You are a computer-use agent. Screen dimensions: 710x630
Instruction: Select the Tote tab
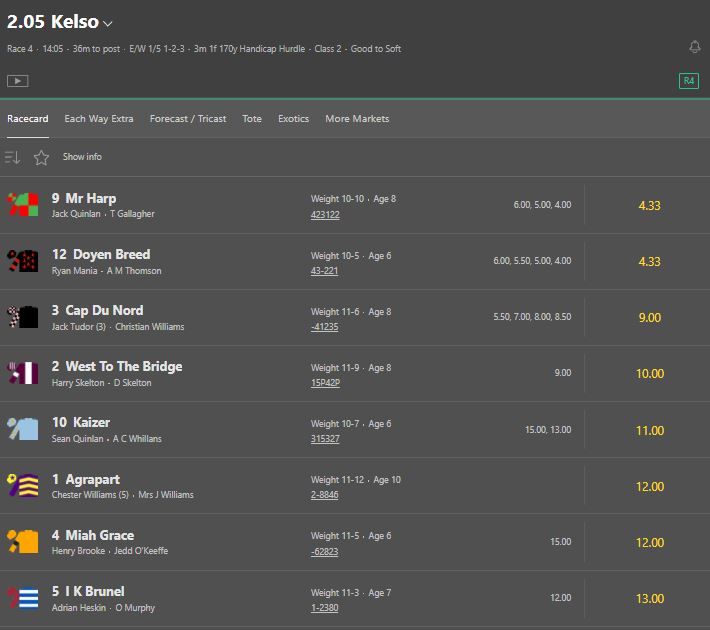coord(252,119)
